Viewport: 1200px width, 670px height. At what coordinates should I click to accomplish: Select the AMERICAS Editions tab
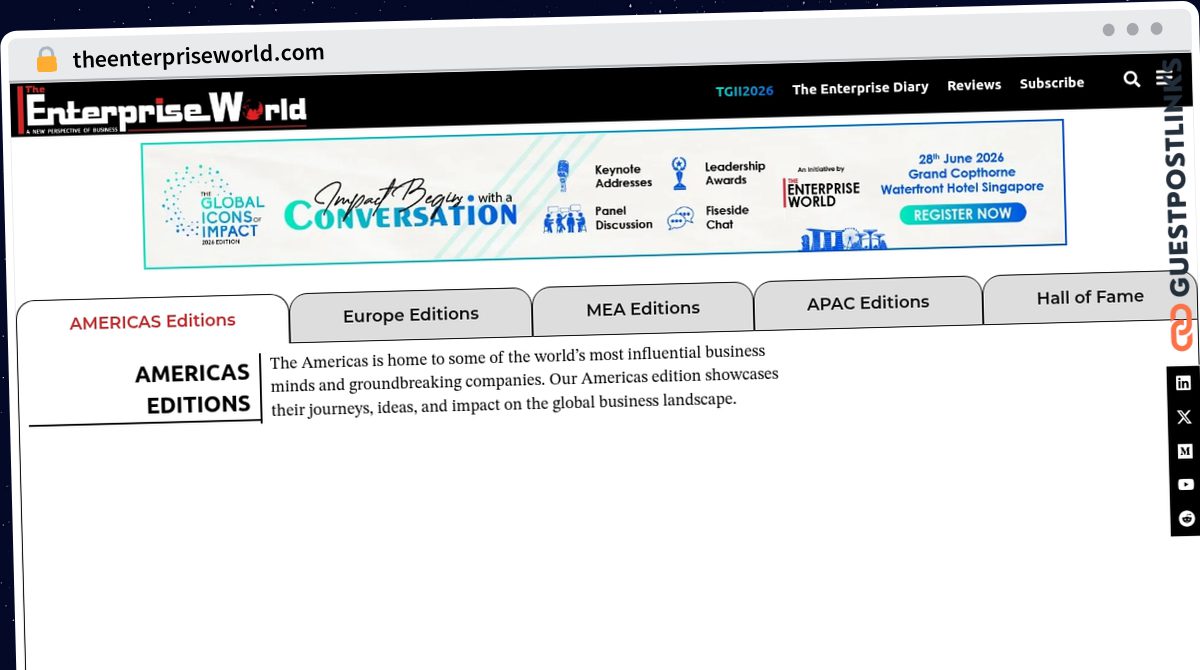[153, 322]
